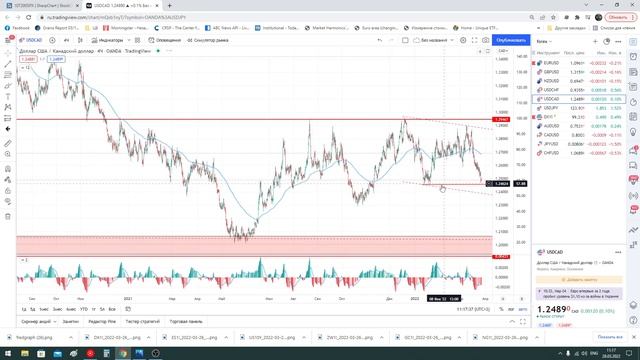
Task: Open the watchlist advanced view icon
Action: (x=607, y=42)
